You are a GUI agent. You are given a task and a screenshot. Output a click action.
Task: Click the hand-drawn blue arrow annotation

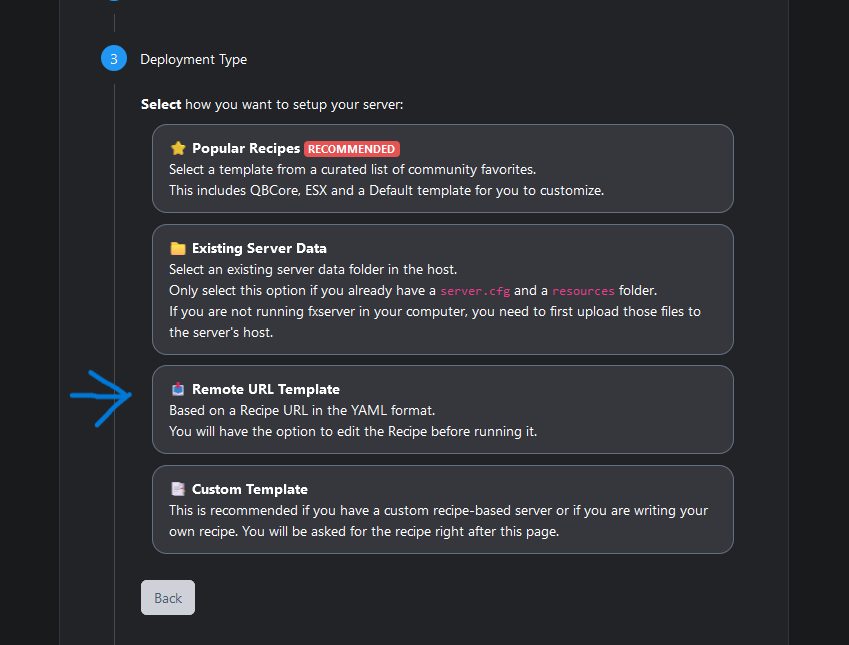click(102, 396)
